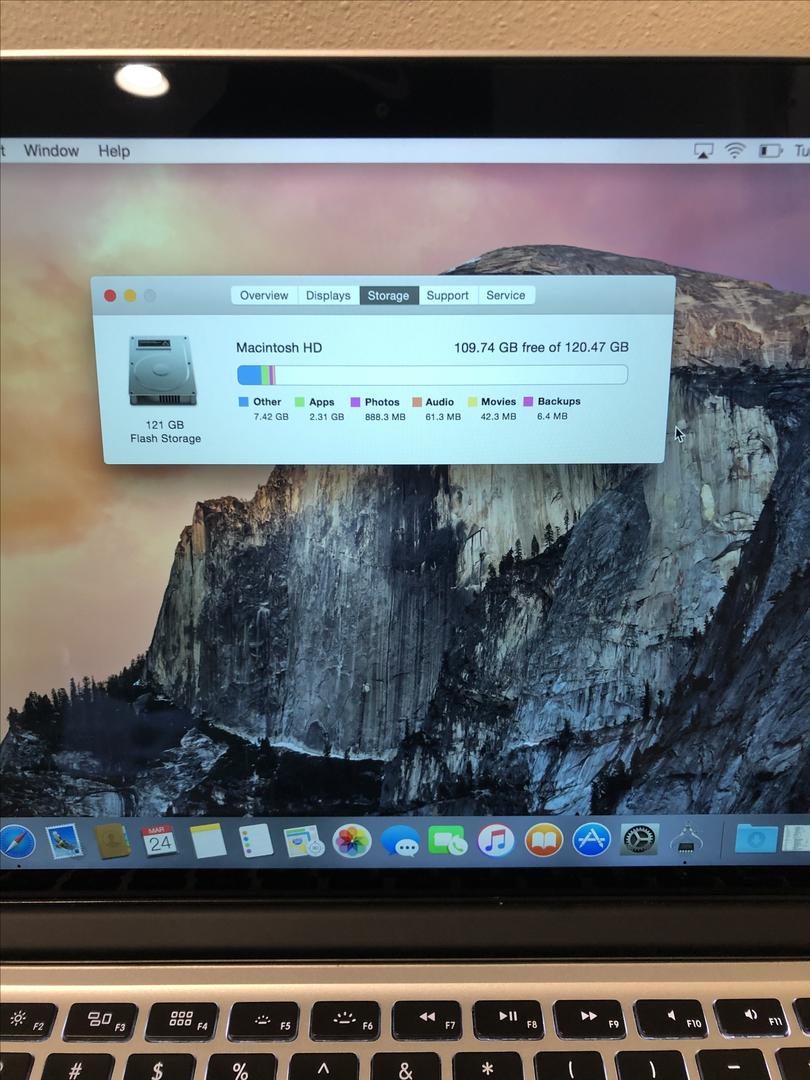
Task: Click the System Information dock icon
Action: click(x=686, y=839)
